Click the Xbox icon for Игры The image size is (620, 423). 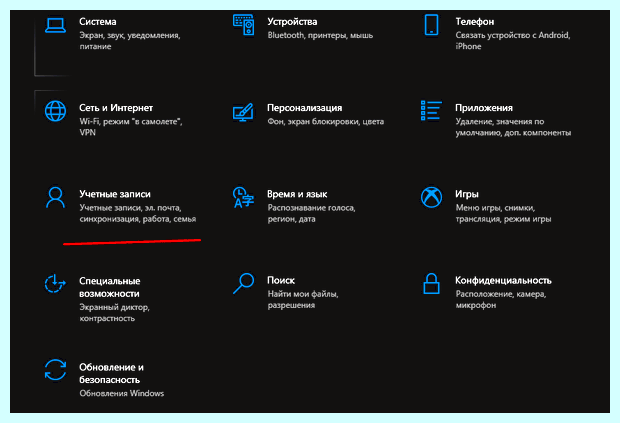(x=431, y=197)
